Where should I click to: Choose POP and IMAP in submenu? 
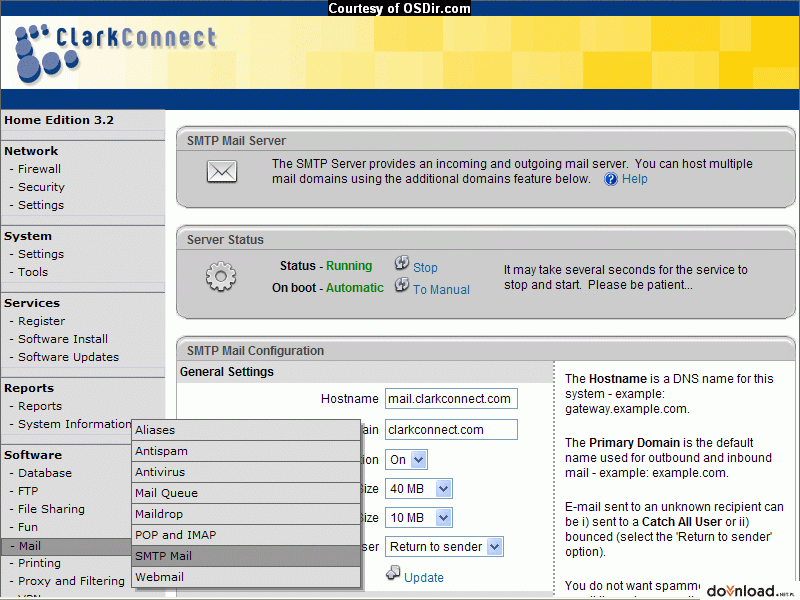(246, 535)
